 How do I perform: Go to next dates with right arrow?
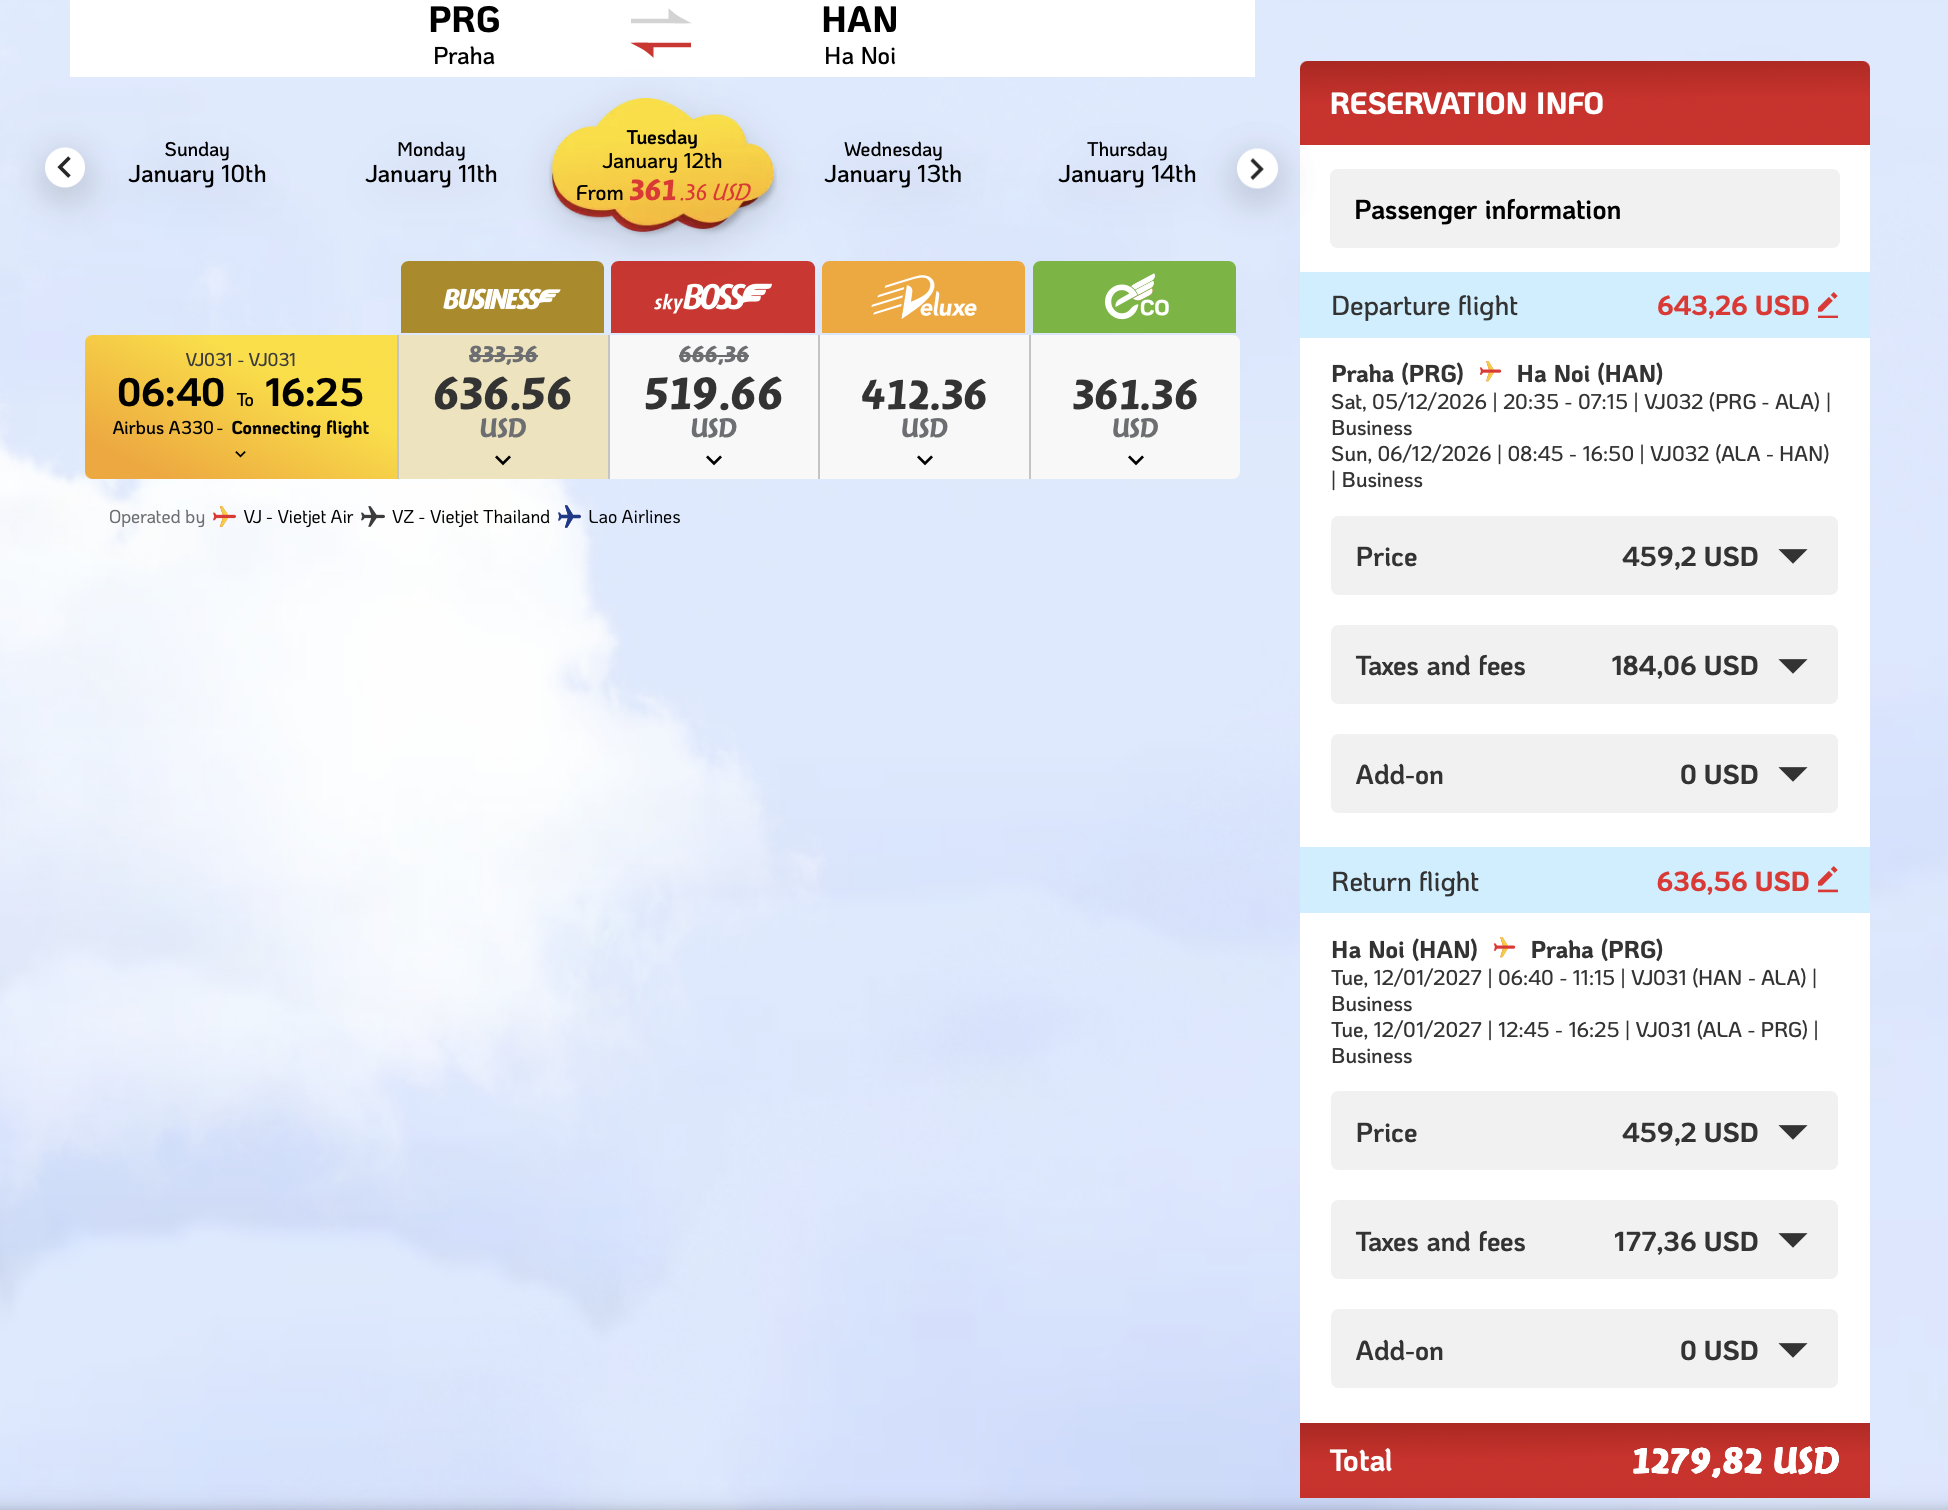pos(1257,169)
